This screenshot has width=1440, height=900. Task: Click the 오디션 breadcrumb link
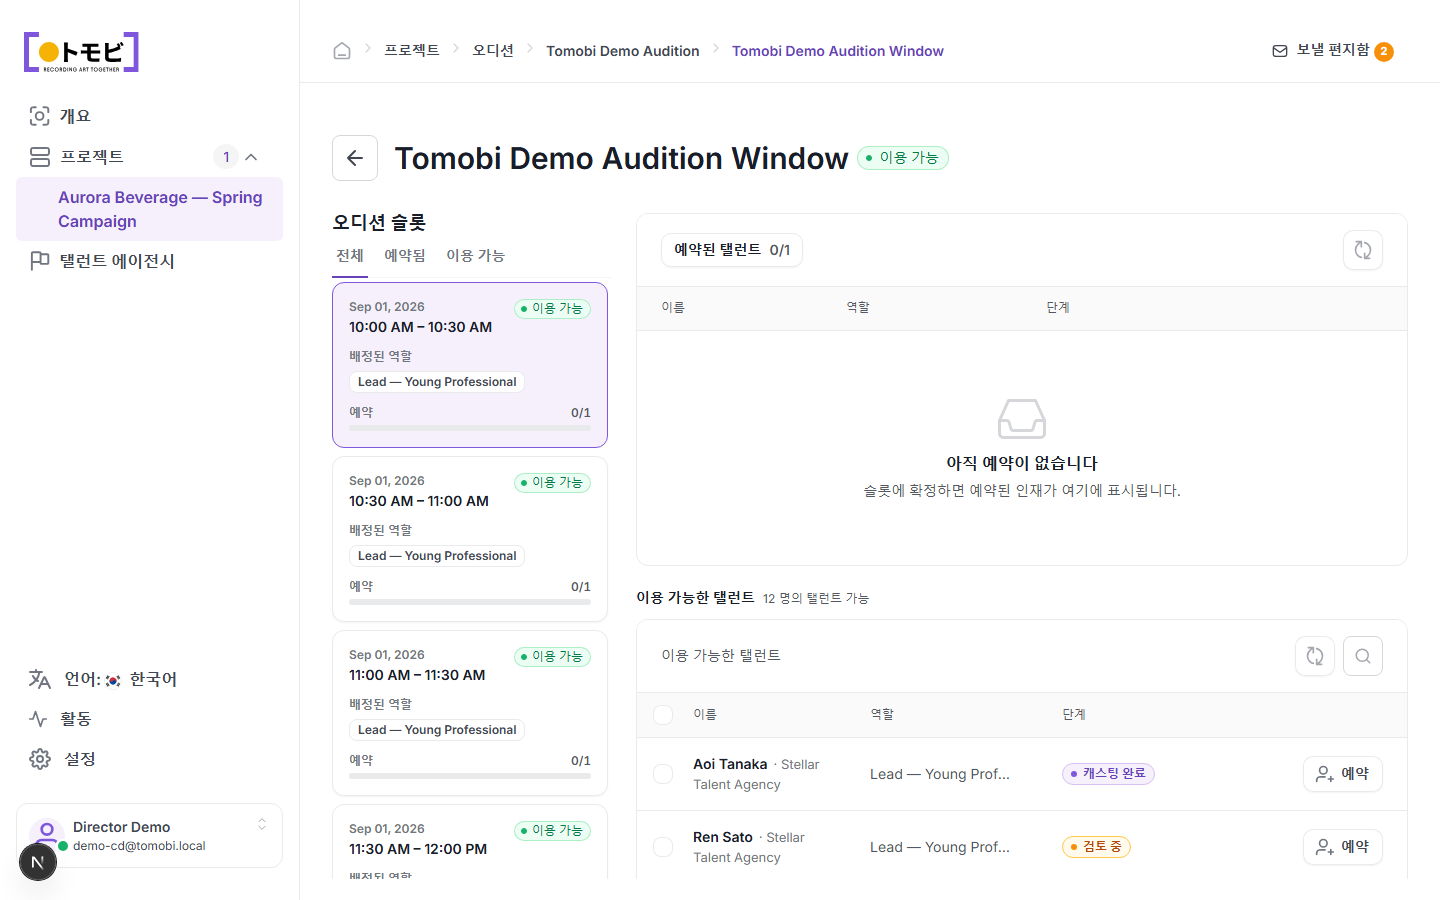coord(493,50)
